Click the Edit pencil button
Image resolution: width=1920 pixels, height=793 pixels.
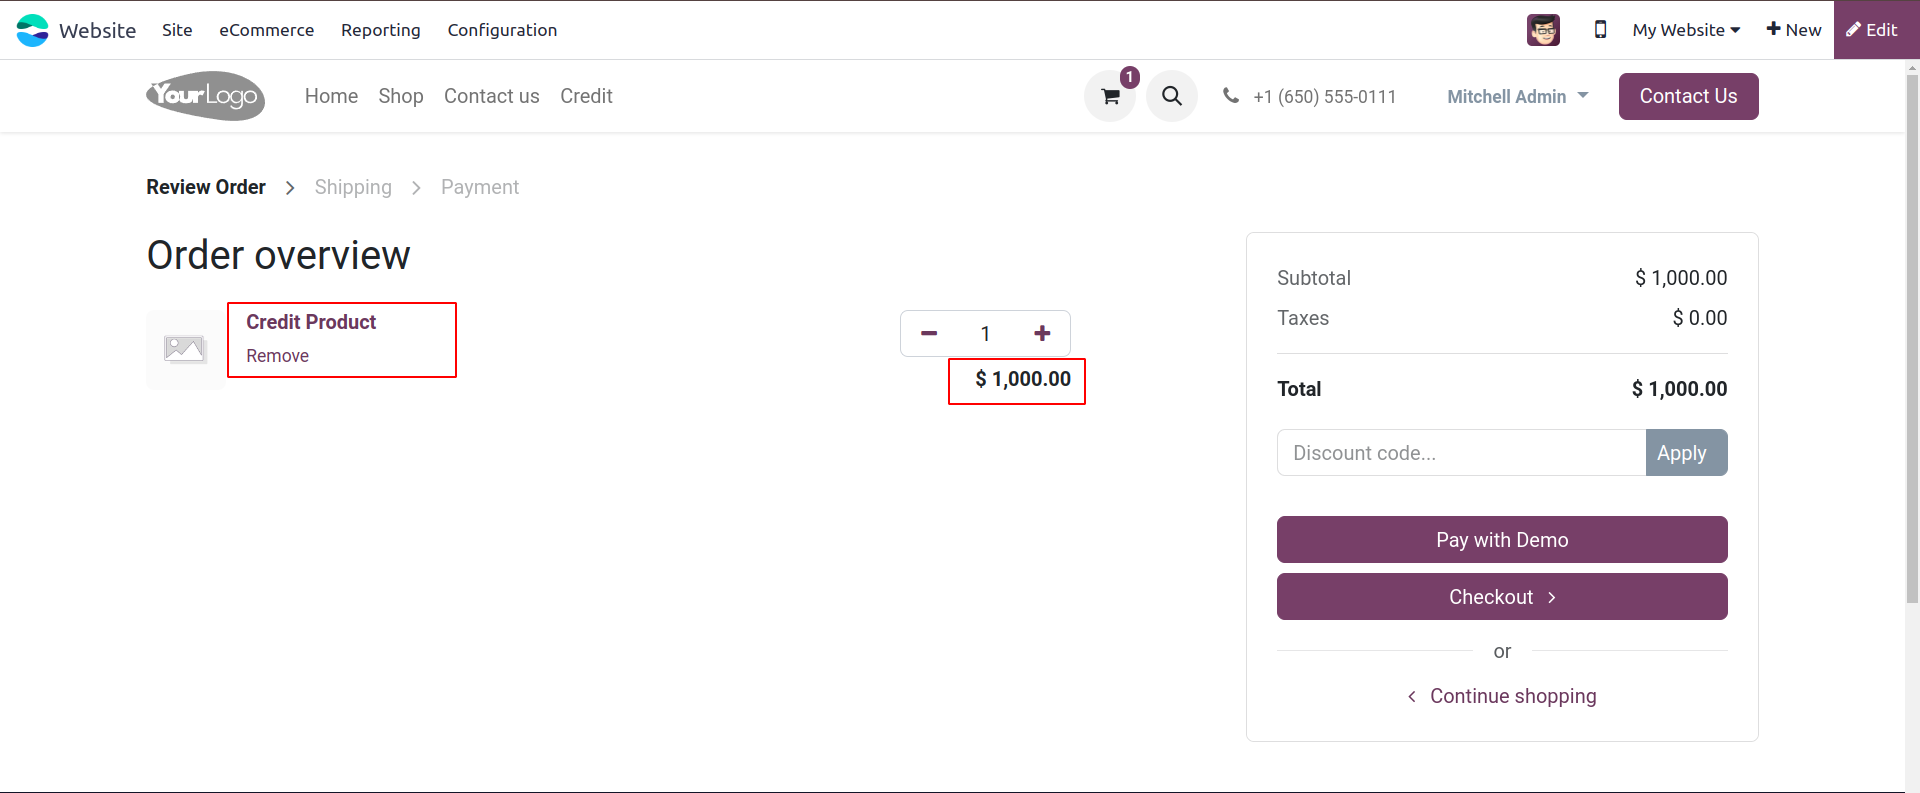tap(1872, 30)
